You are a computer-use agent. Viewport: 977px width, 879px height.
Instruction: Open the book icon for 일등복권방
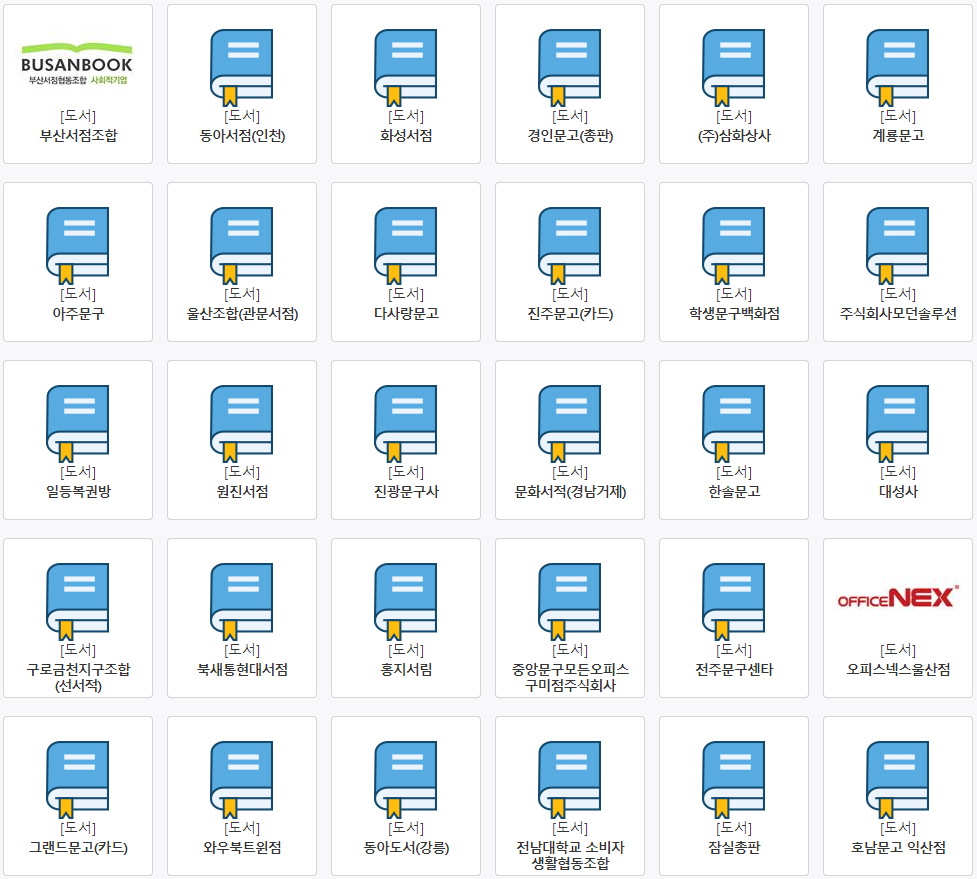pos(78,424)
